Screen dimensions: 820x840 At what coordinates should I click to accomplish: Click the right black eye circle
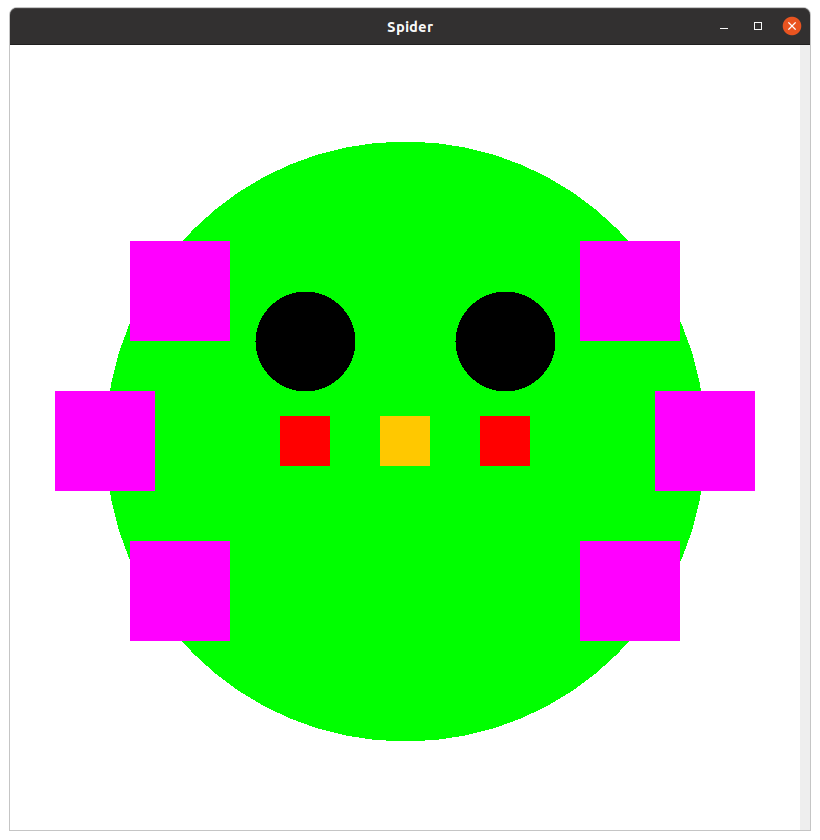[x=505, y=341]
